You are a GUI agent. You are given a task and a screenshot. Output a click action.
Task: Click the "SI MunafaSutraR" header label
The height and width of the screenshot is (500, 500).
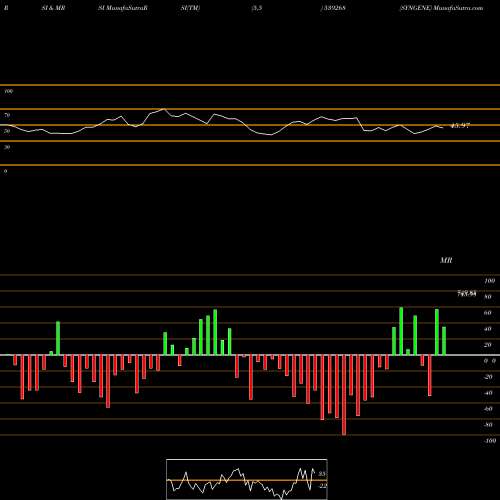[123, 8]
